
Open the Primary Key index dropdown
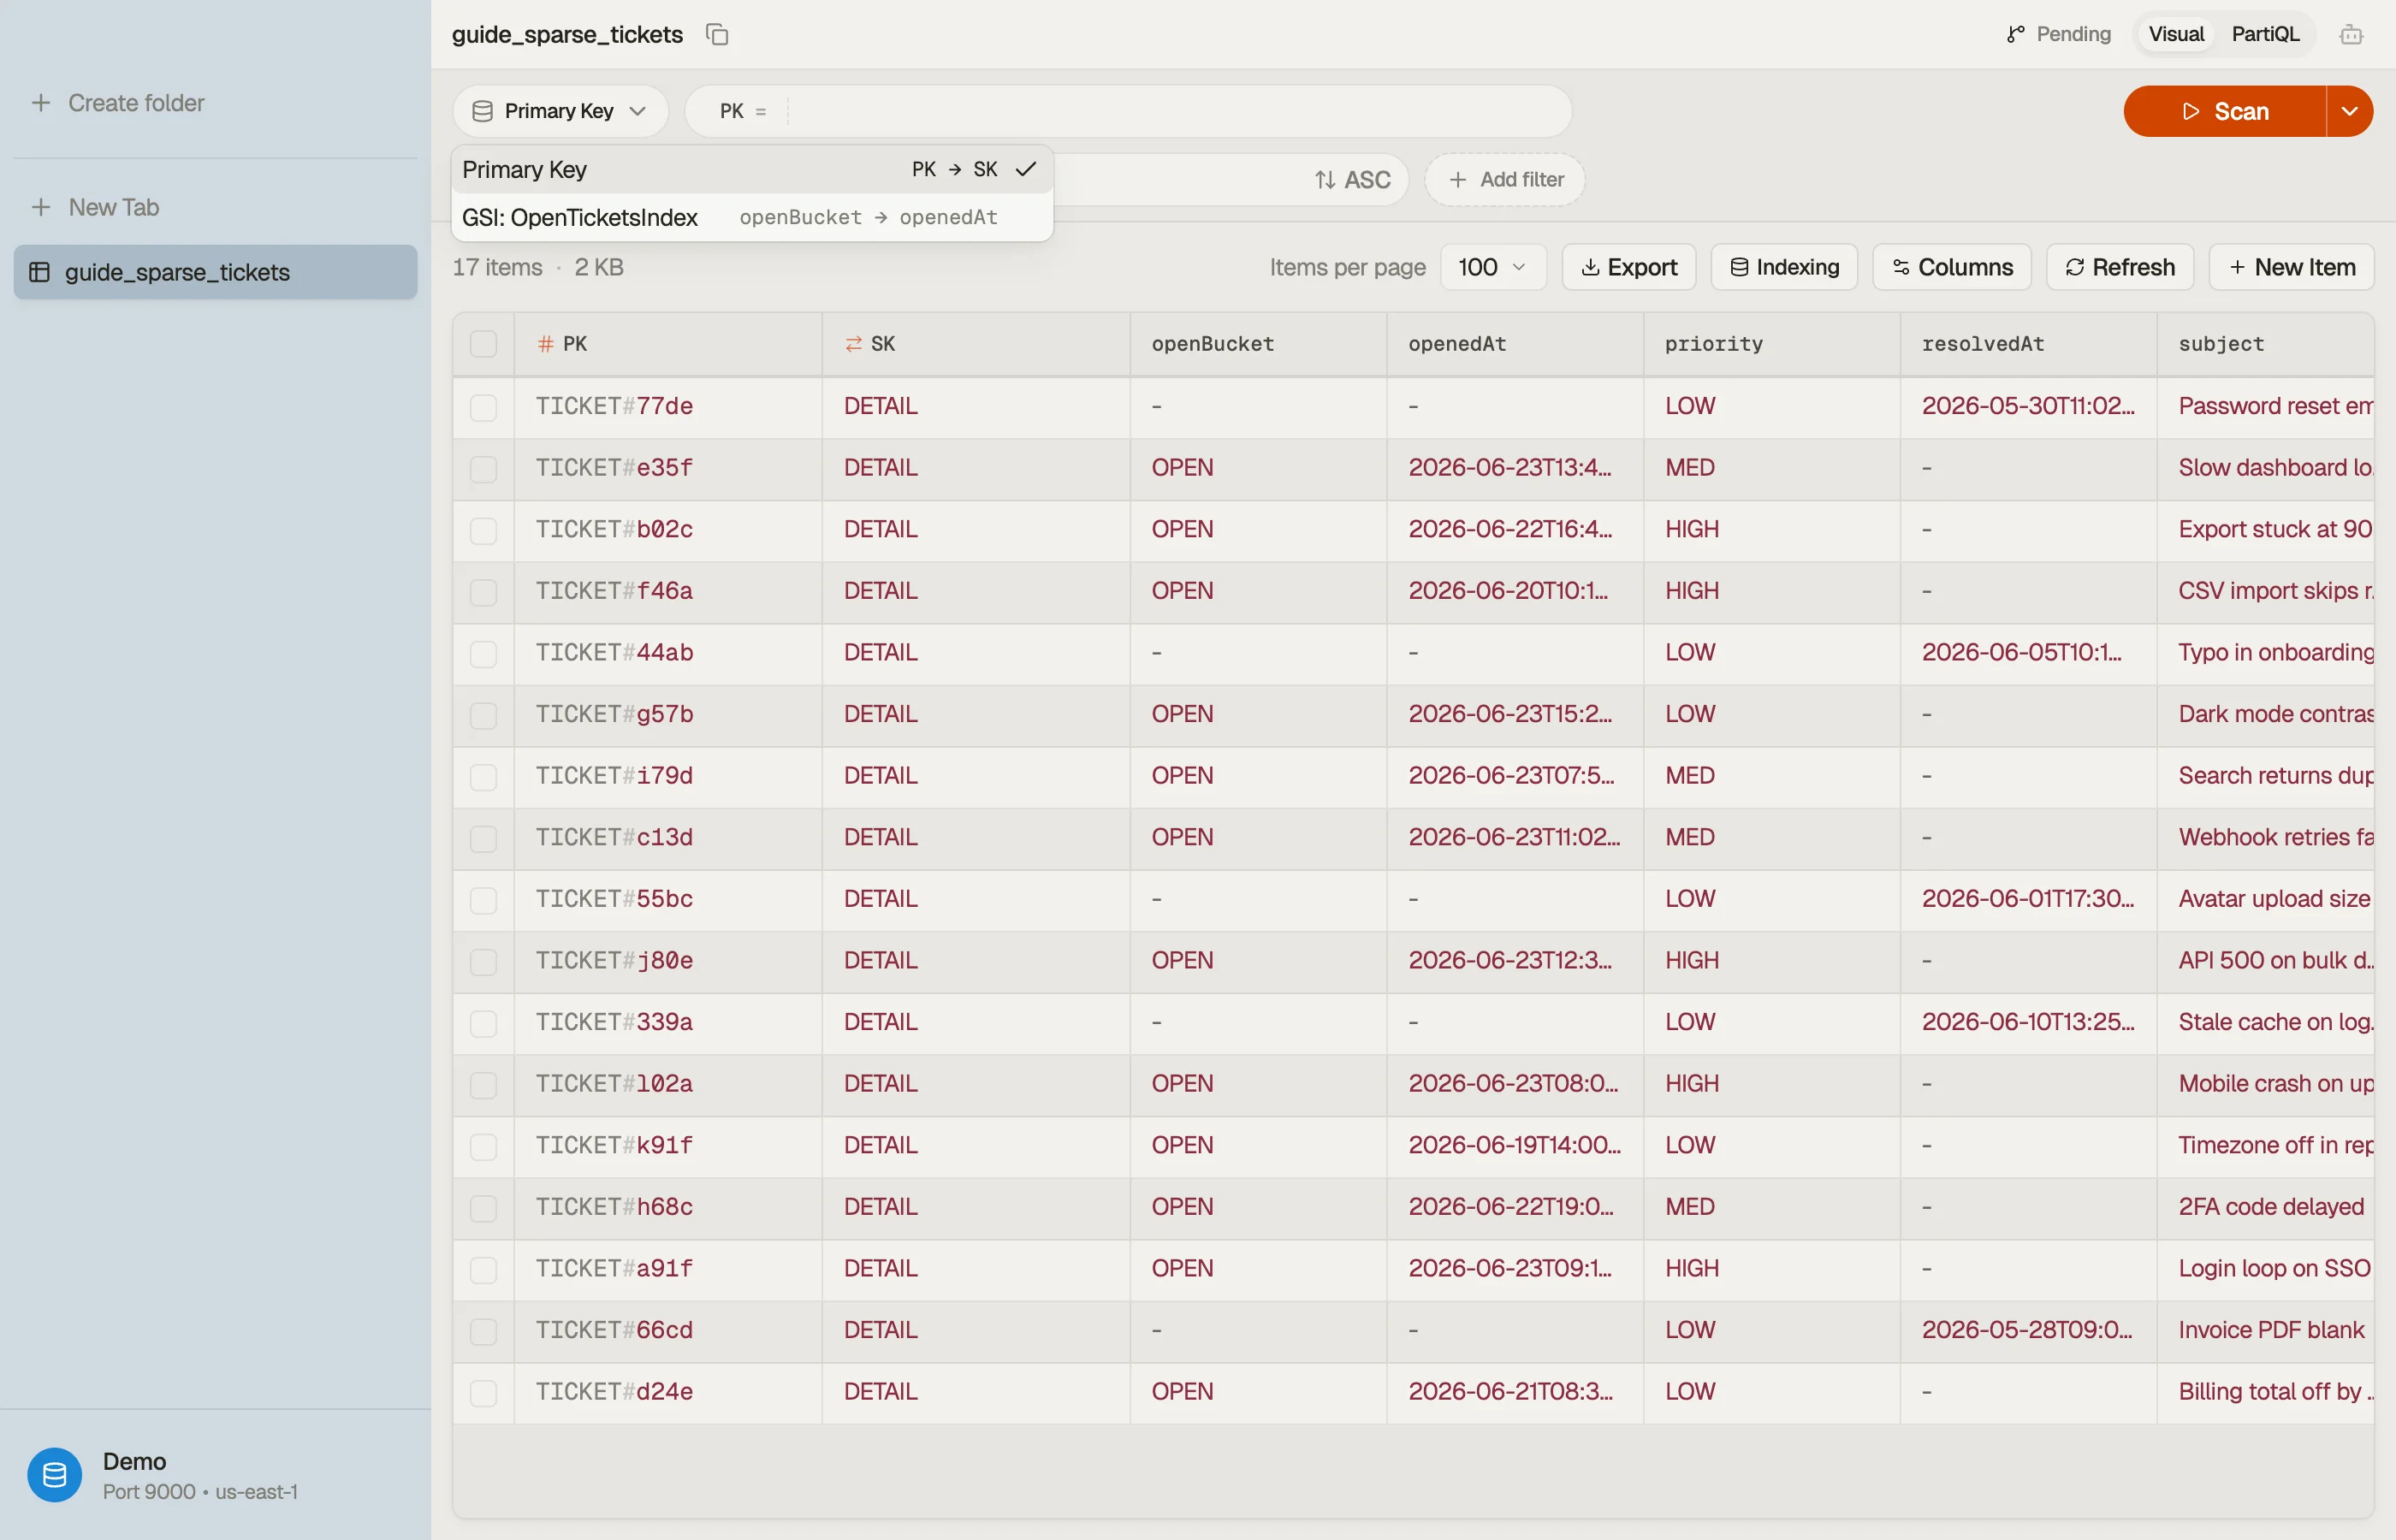tap(560, 111)
